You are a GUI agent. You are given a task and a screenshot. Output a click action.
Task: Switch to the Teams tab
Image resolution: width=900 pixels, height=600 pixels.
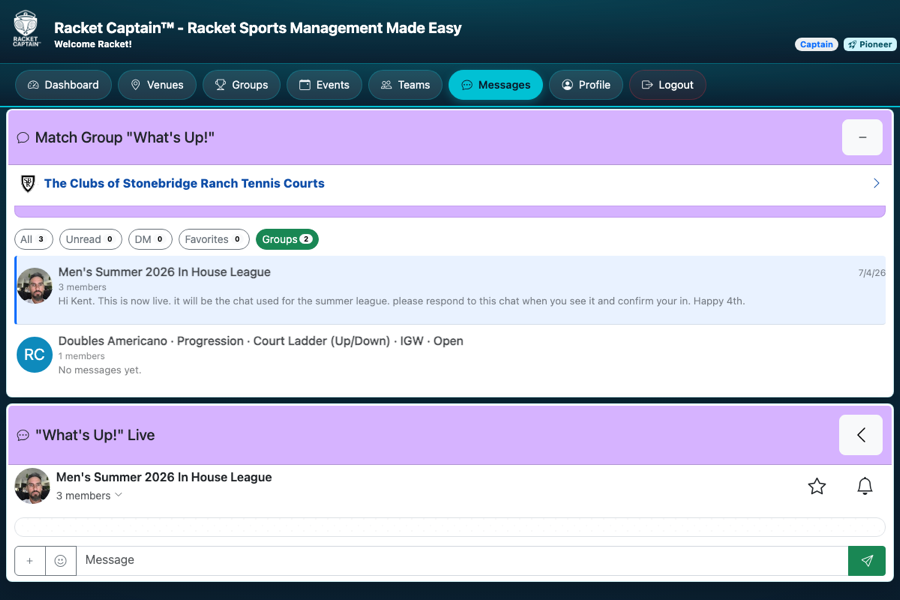(x=405, y=85)
